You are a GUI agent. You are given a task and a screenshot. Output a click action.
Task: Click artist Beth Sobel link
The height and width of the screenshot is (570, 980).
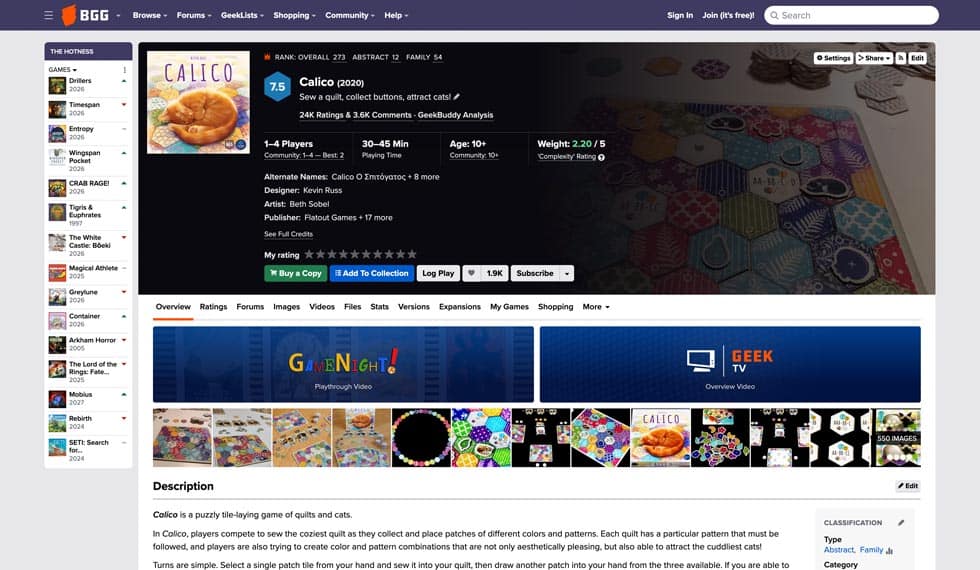[x=309, y=204]
